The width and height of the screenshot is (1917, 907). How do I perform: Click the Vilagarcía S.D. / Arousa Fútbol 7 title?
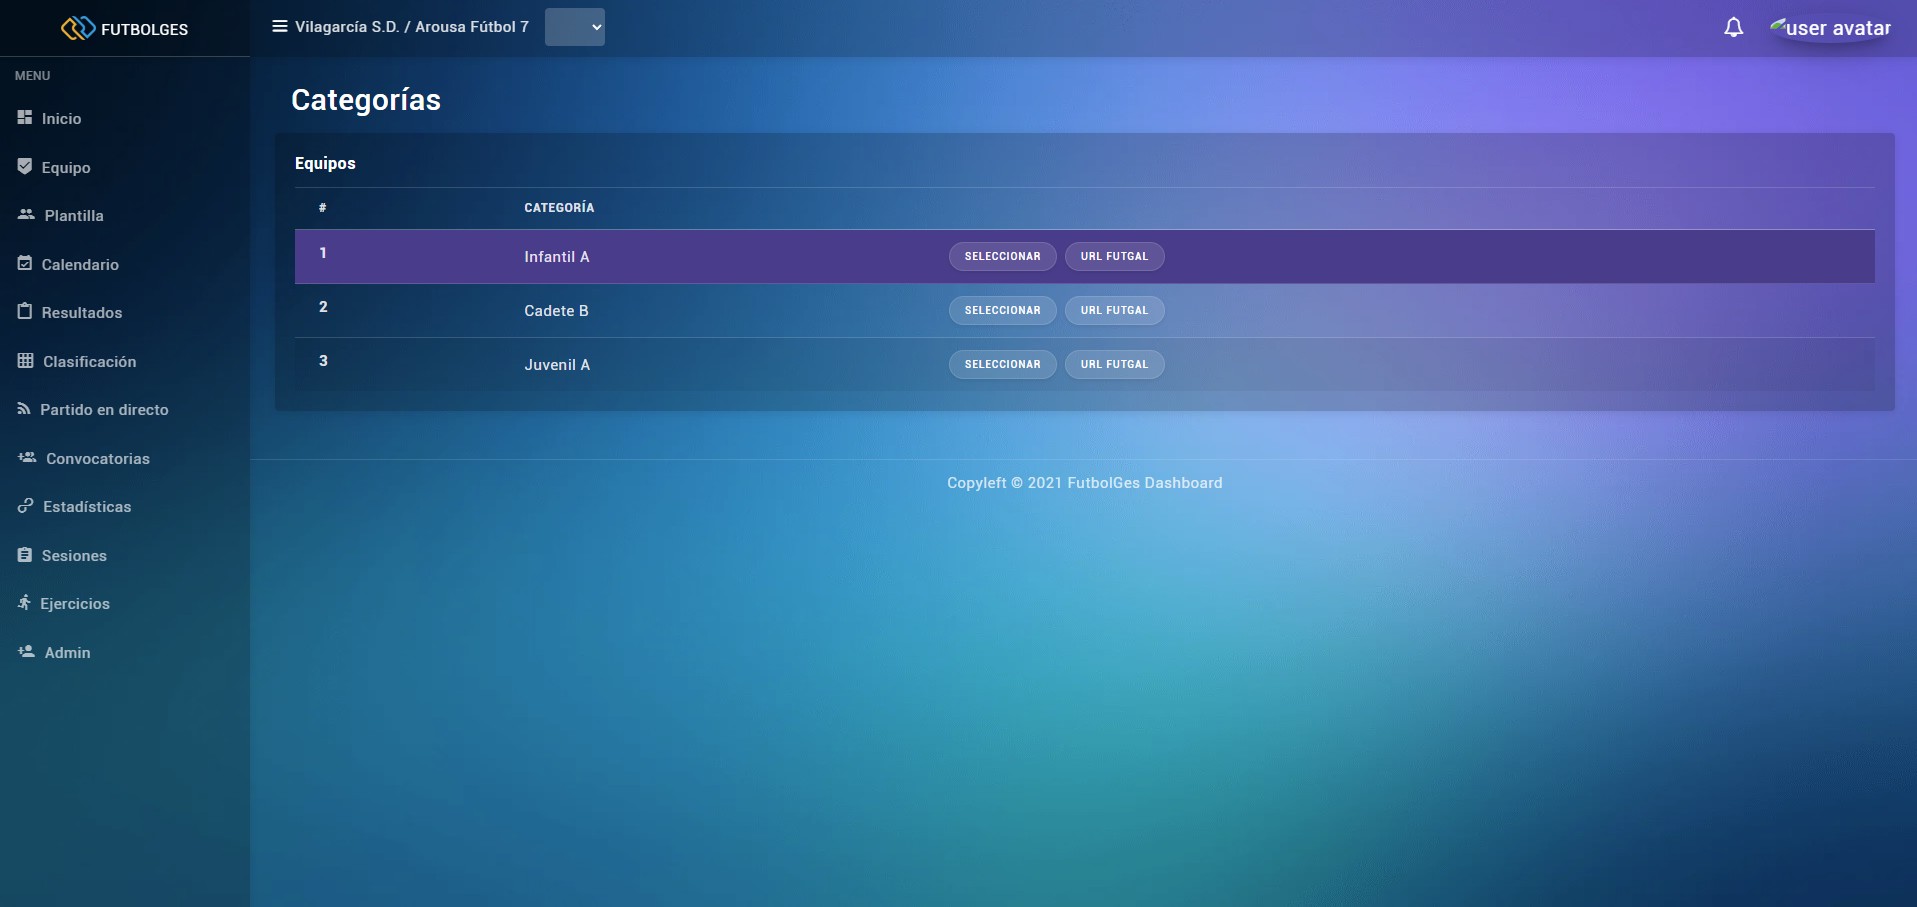click(412, 27)
